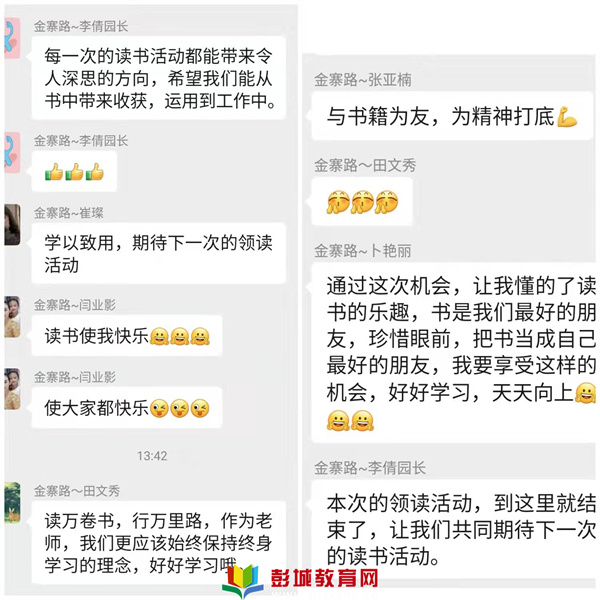Image resolution: width=600 pixels, height=600 pixels.
Task: Click the 读万卷书，行万里路 message
Action: (x=159, y=542)
